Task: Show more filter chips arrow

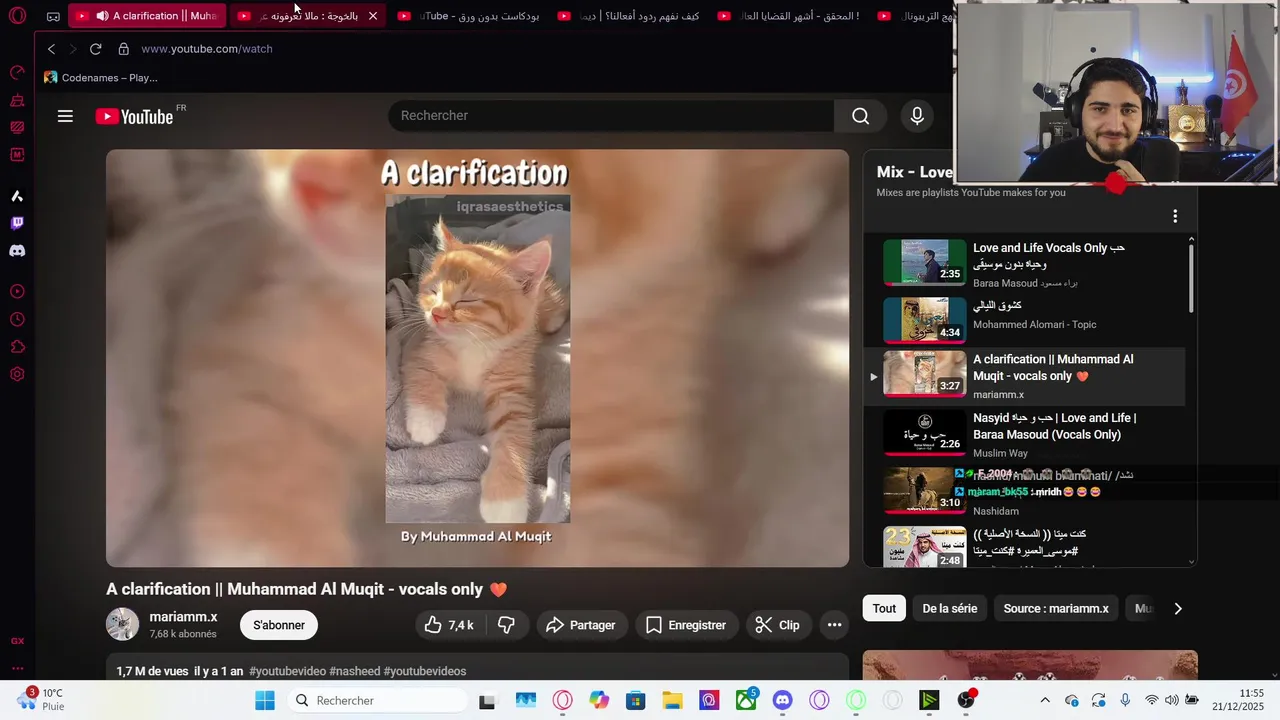Action: tap(1177, 608)
